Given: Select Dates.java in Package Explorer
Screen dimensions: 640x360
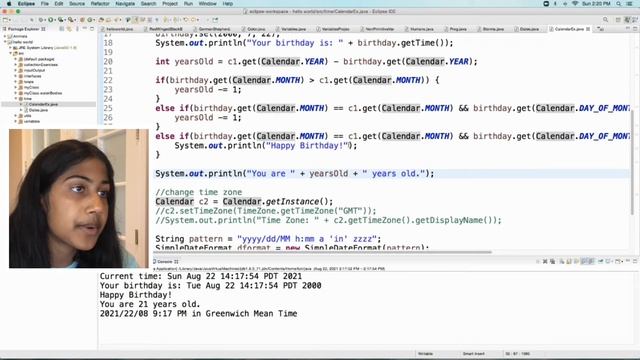Looking at the screenshot, I should click(38, 110).
